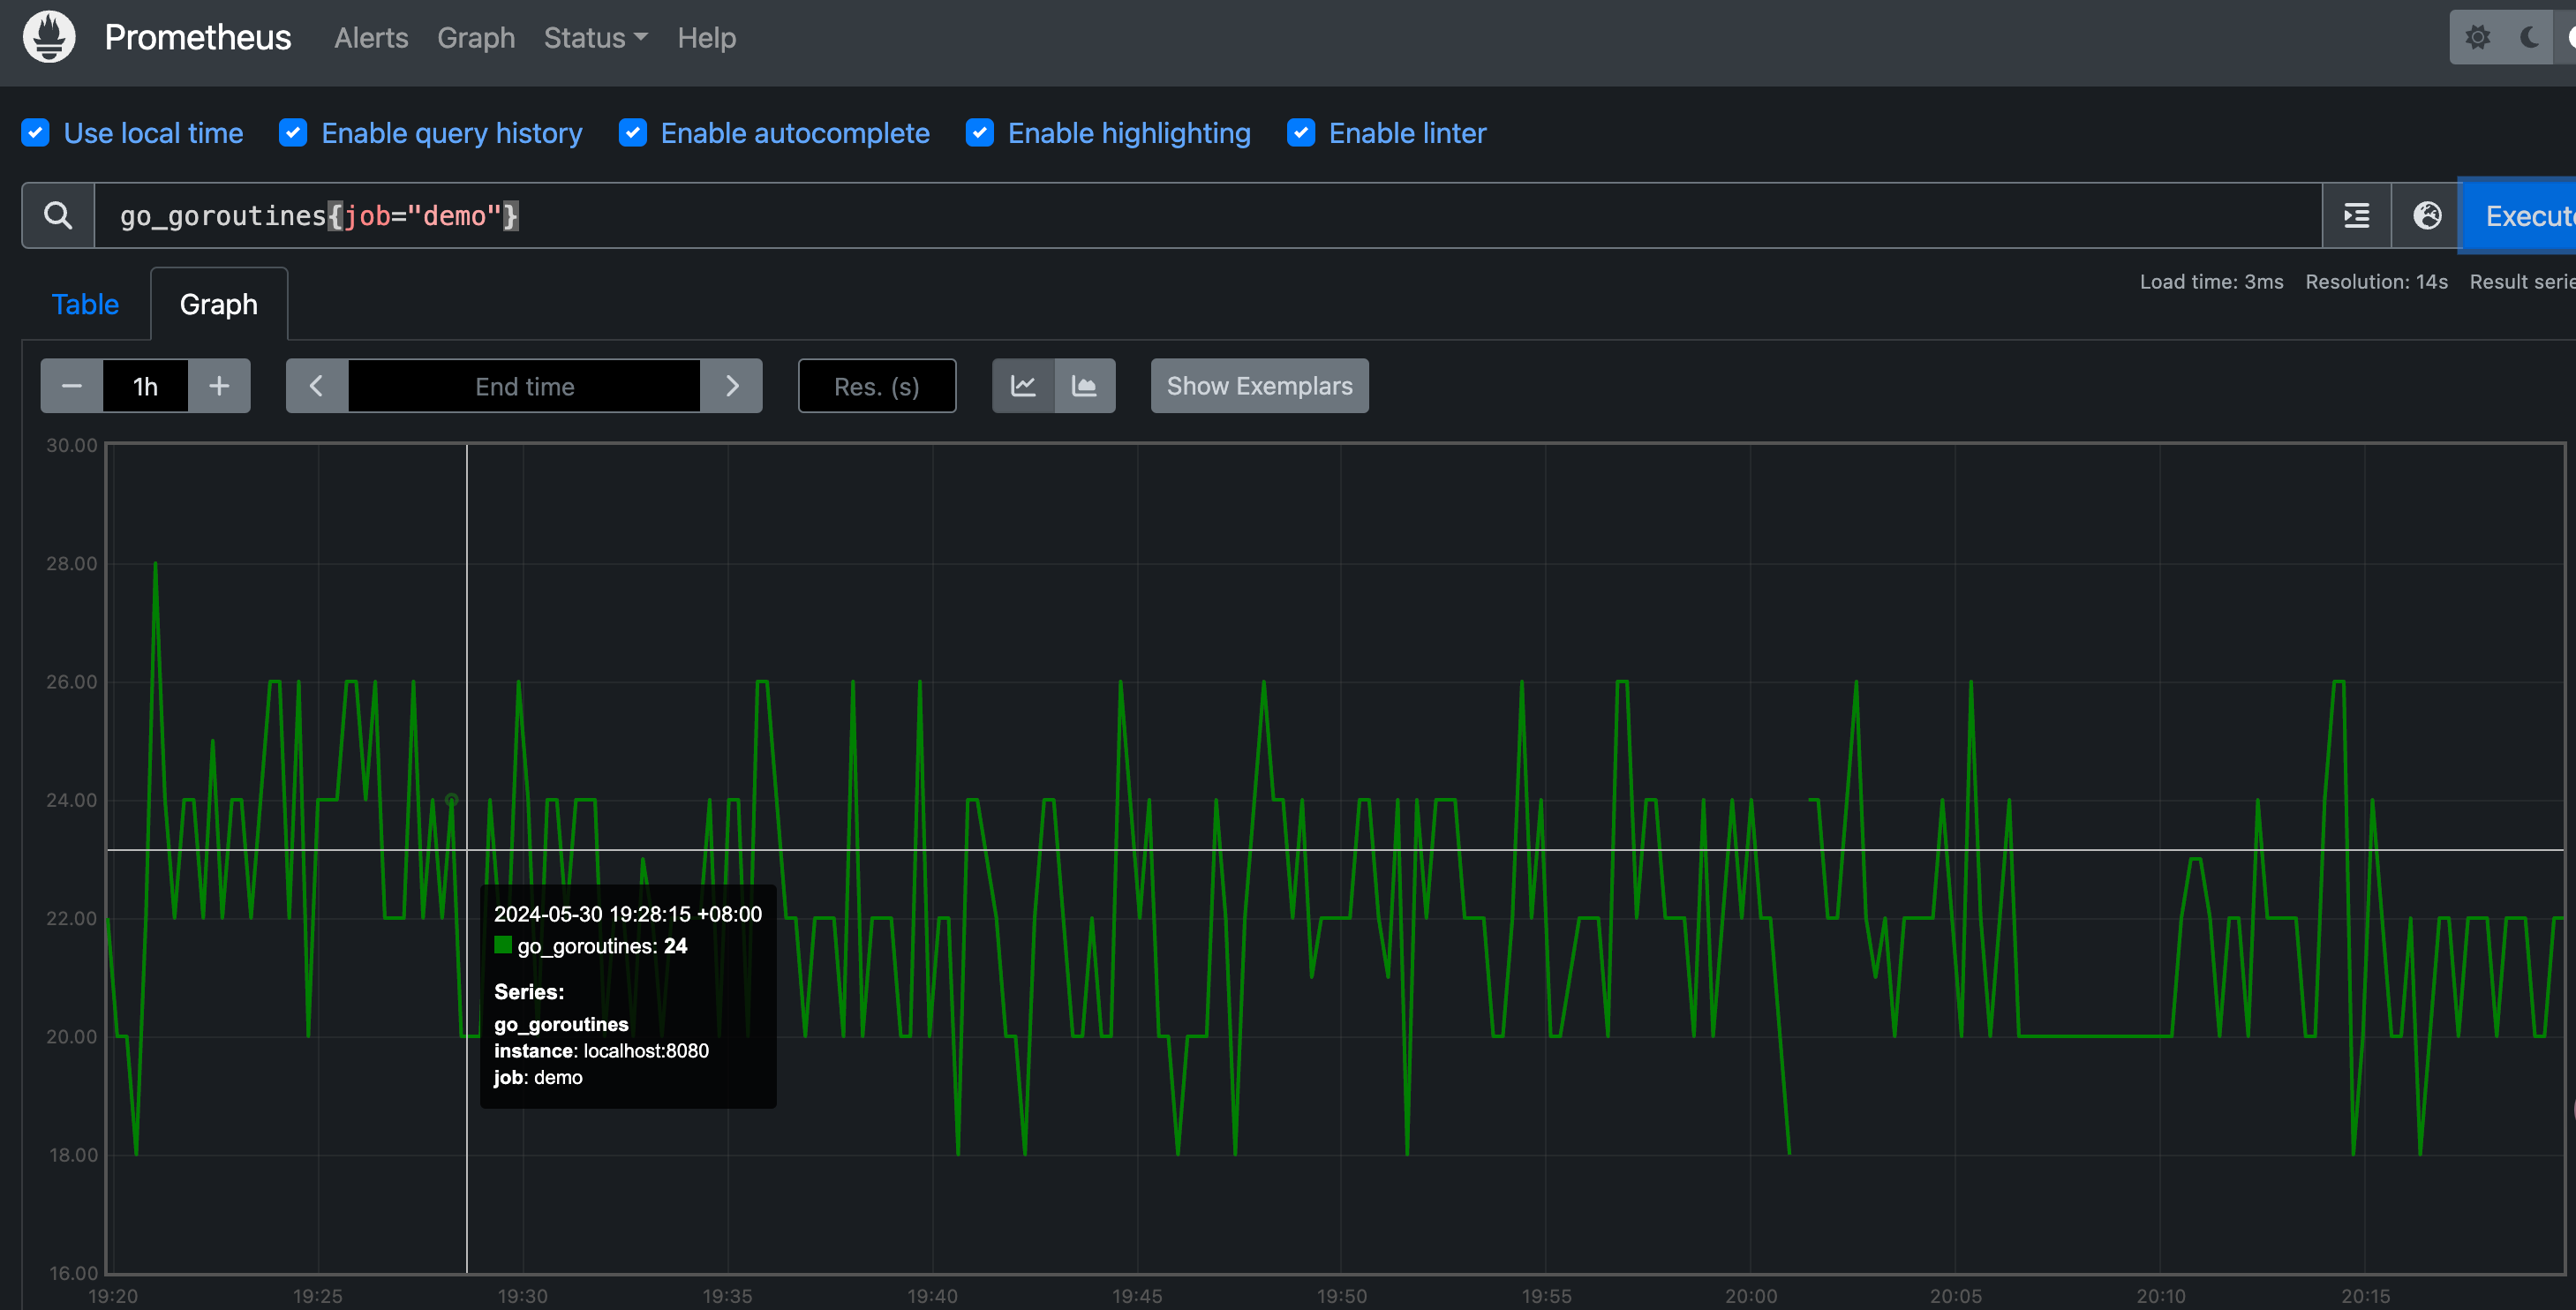2576x1310 pixels.
Task: Edit the 1h range field
Action: click(x=145, y=386)
